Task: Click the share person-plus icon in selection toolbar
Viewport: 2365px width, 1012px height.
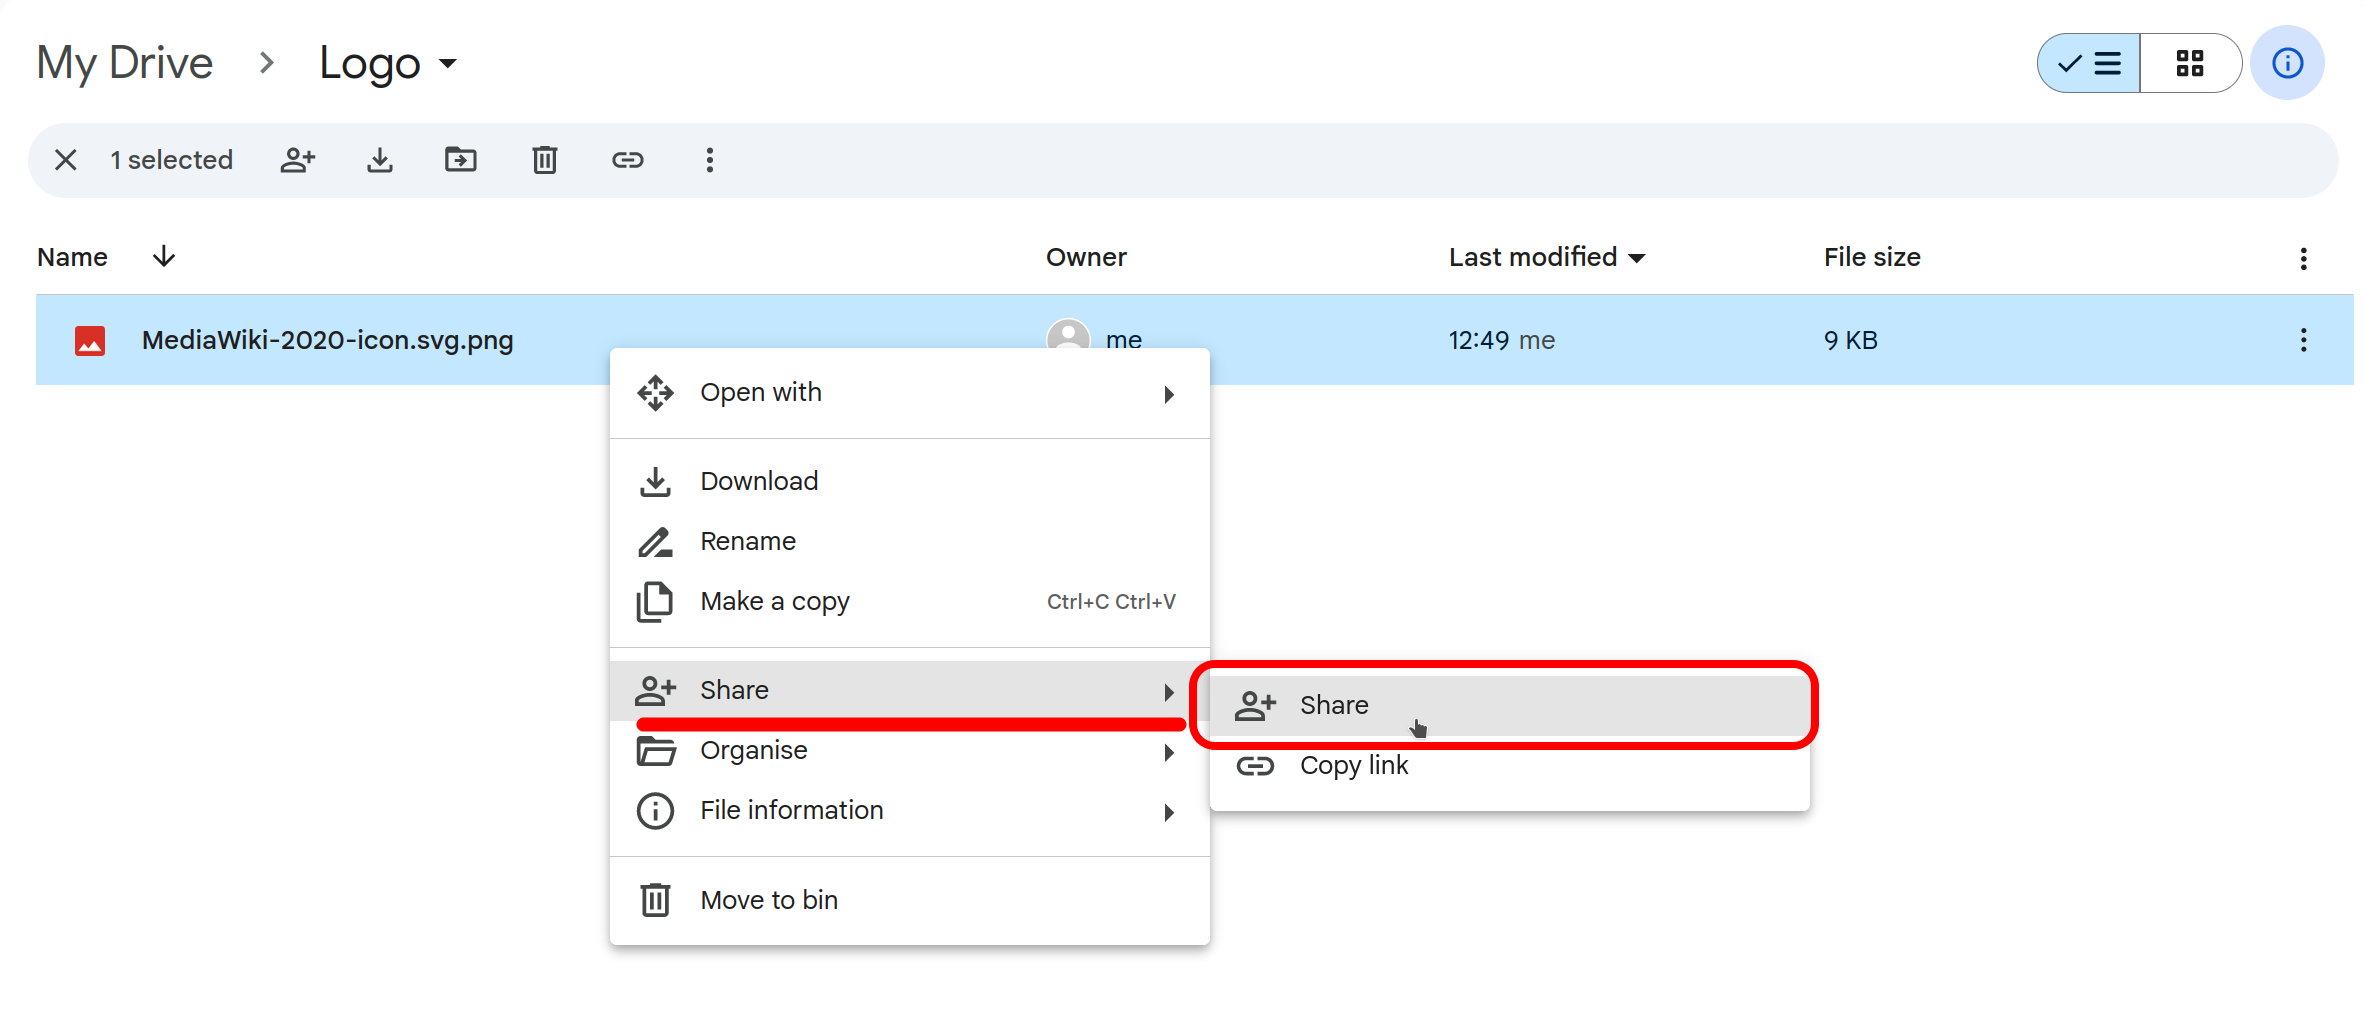Action: (298, 160)
